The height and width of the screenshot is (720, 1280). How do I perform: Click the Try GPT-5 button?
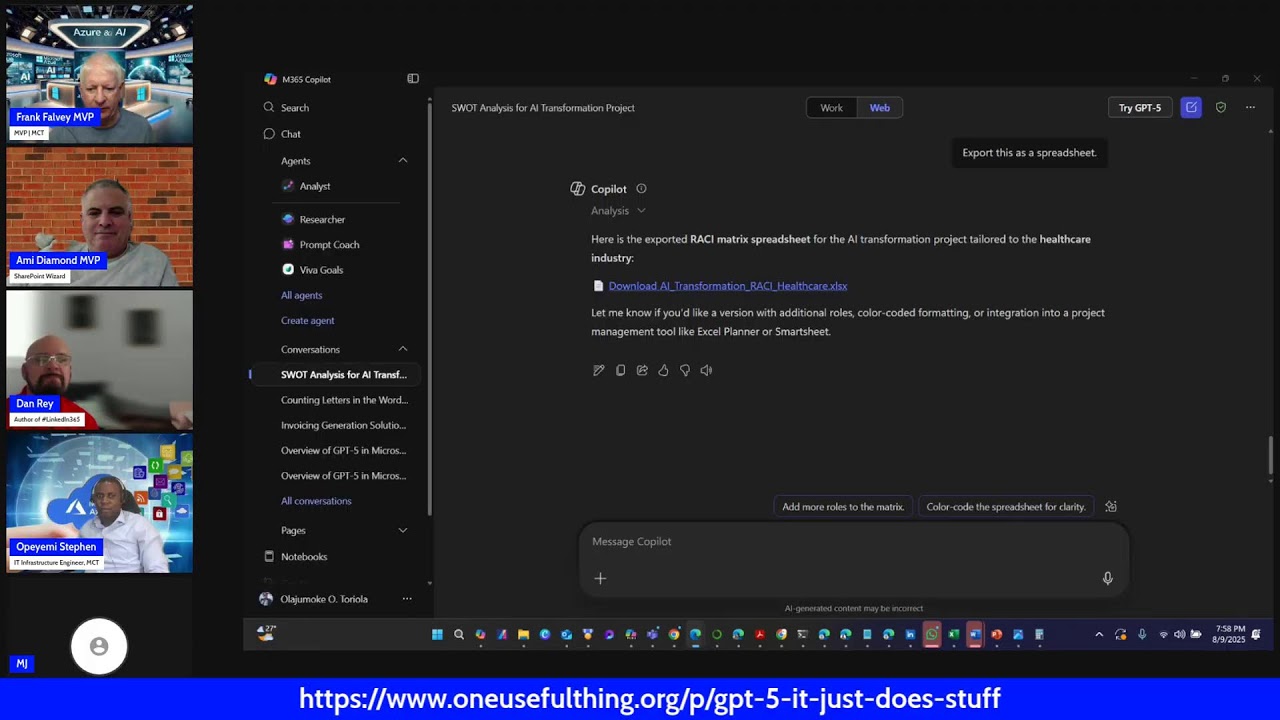pos(1140,108)
